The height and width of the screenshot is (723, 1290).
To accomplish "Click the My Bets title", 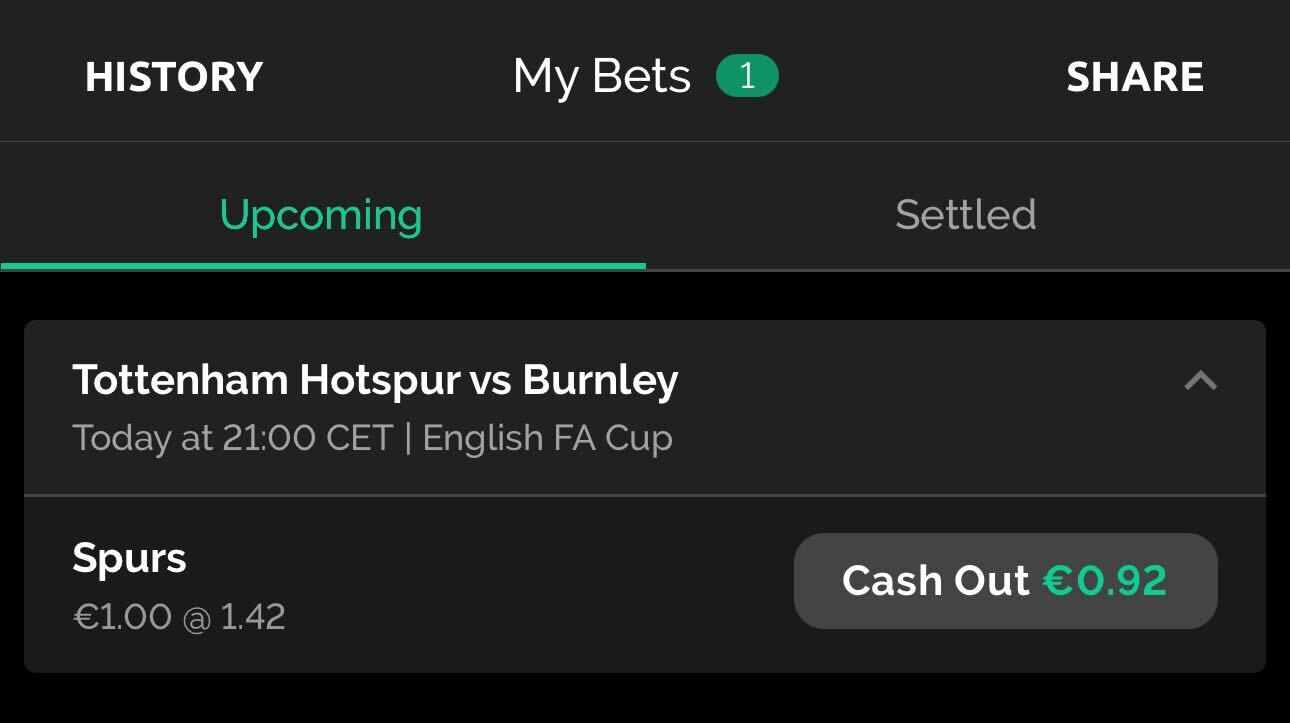I will (x=602, y=78).
